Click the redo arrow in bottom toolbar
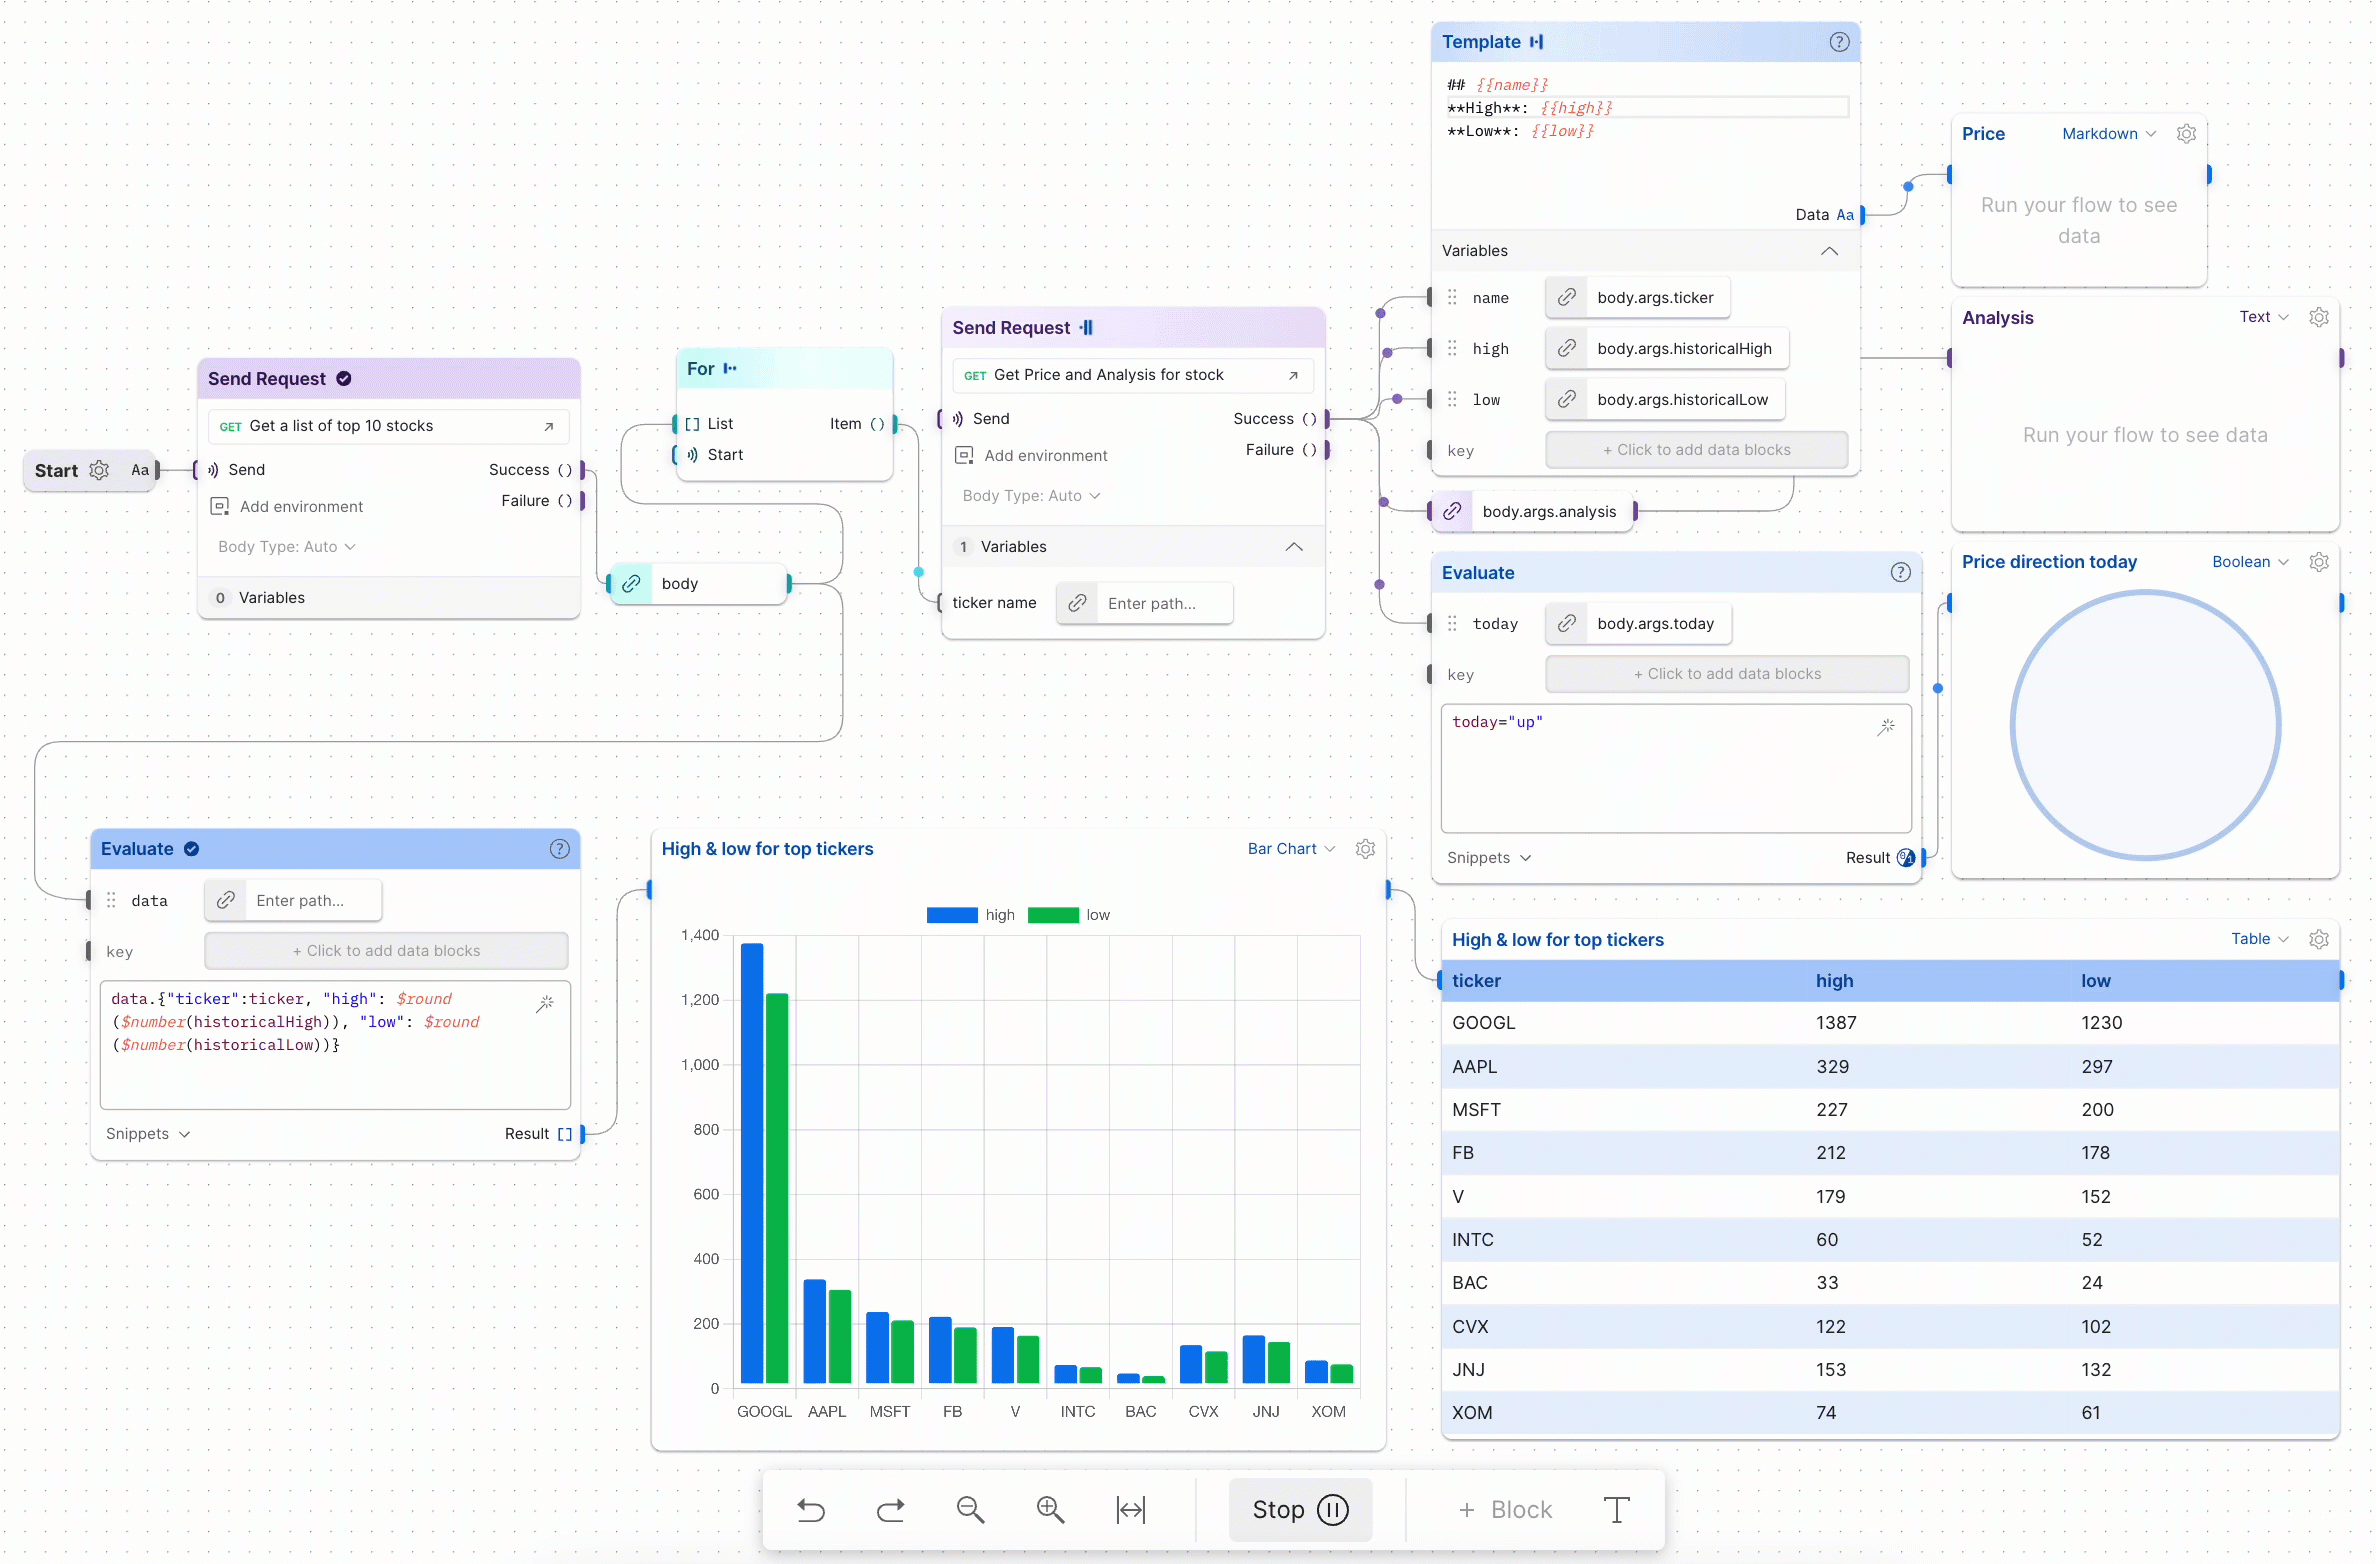This screenshot has width=2376, height=1564. coord(890,1509)
